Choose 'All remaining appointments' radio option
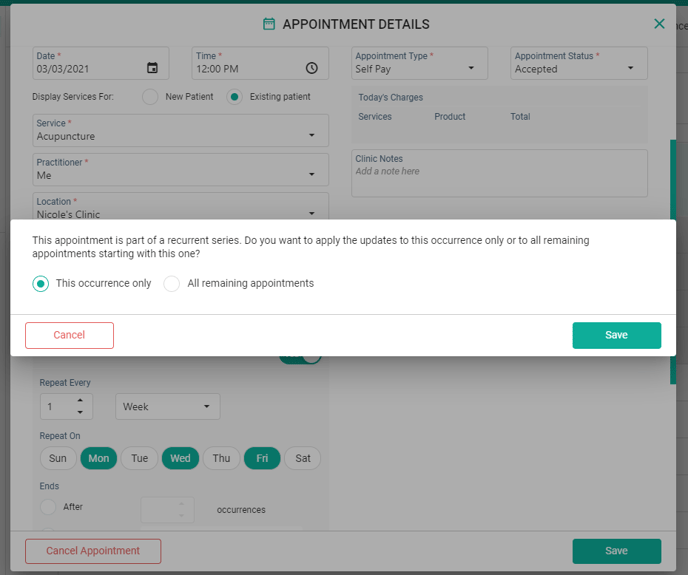 coord(172,284)
